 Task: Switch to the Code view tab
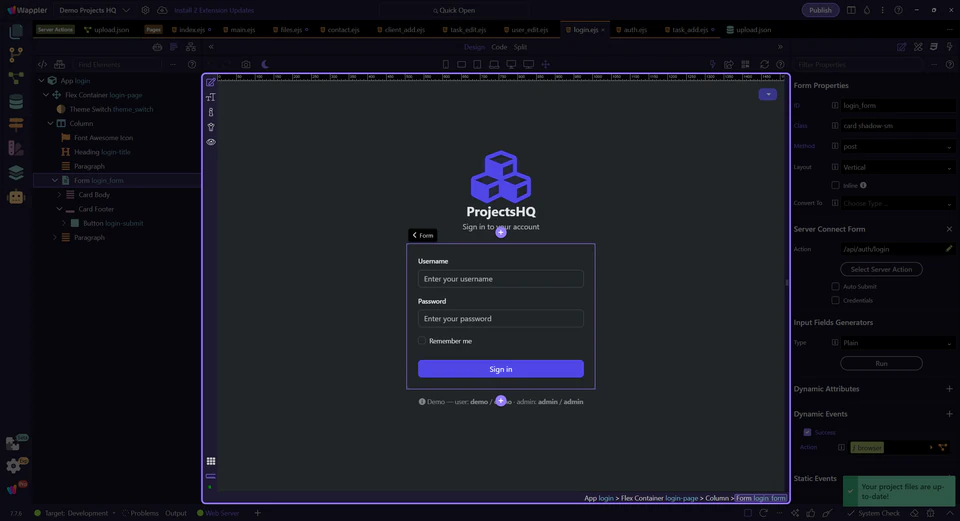pyautogui.click(x=499, y=47)
